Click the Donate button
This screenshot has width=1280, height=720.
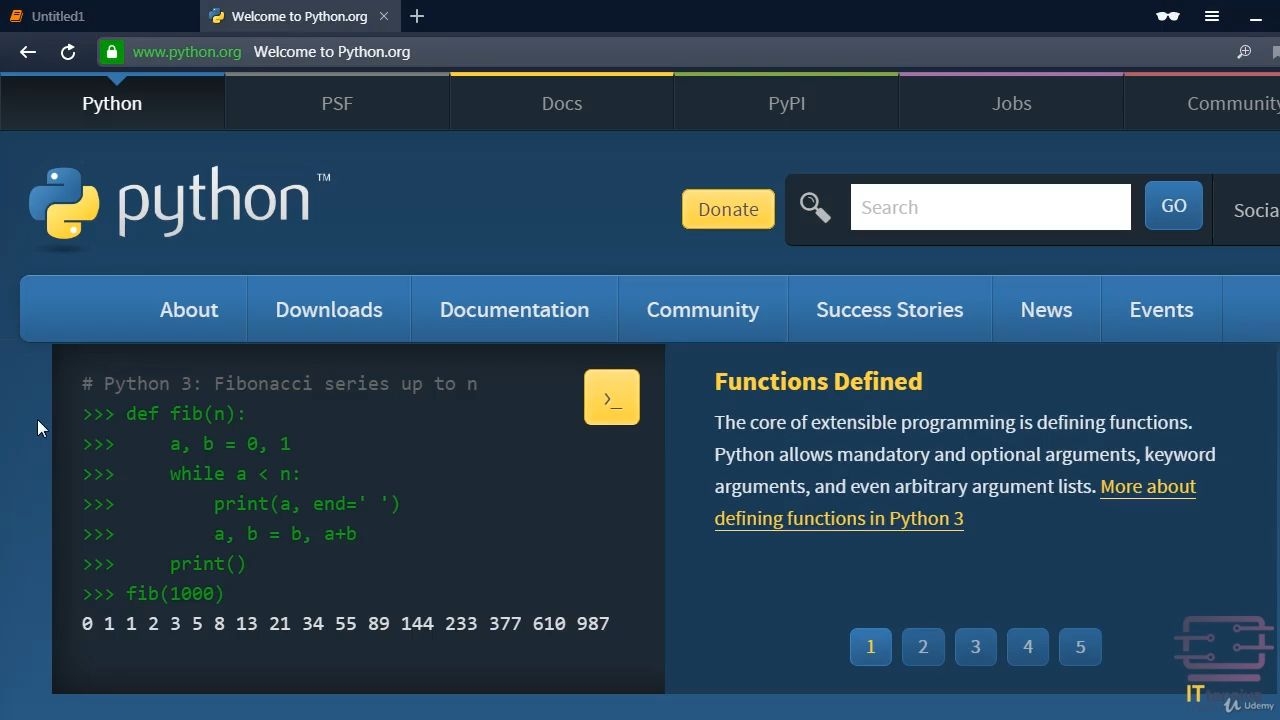pos(728,209)
